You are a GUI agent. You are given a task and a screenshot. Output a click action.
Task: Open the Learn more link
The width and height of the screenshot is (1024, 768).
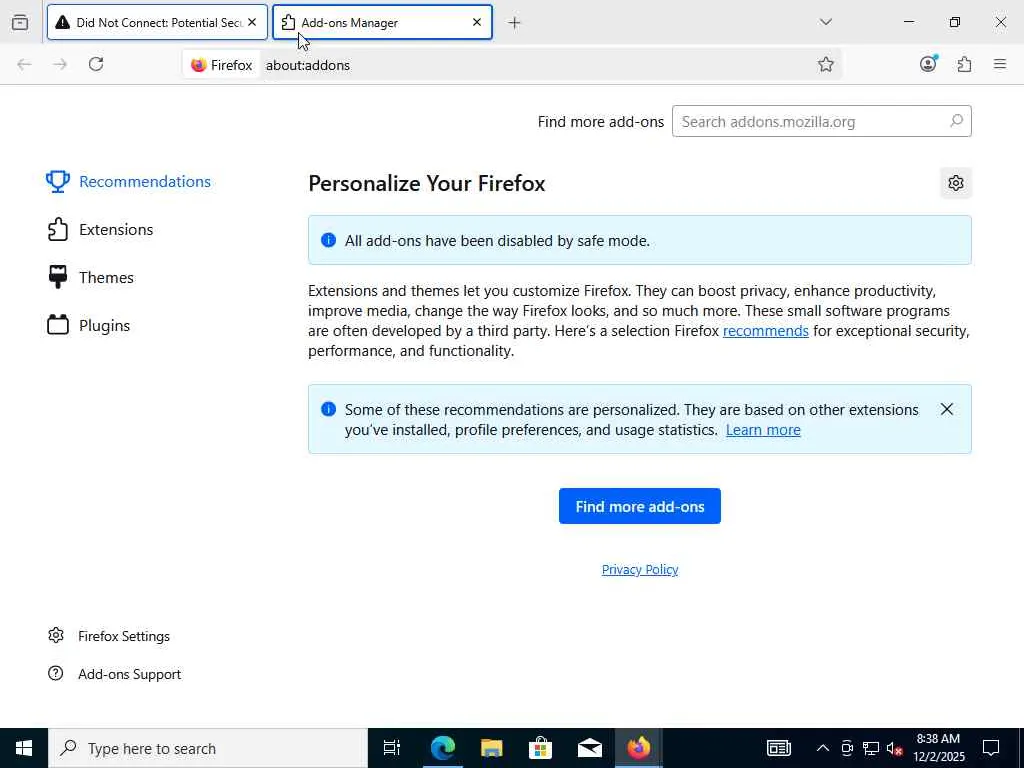click(763, 430)
